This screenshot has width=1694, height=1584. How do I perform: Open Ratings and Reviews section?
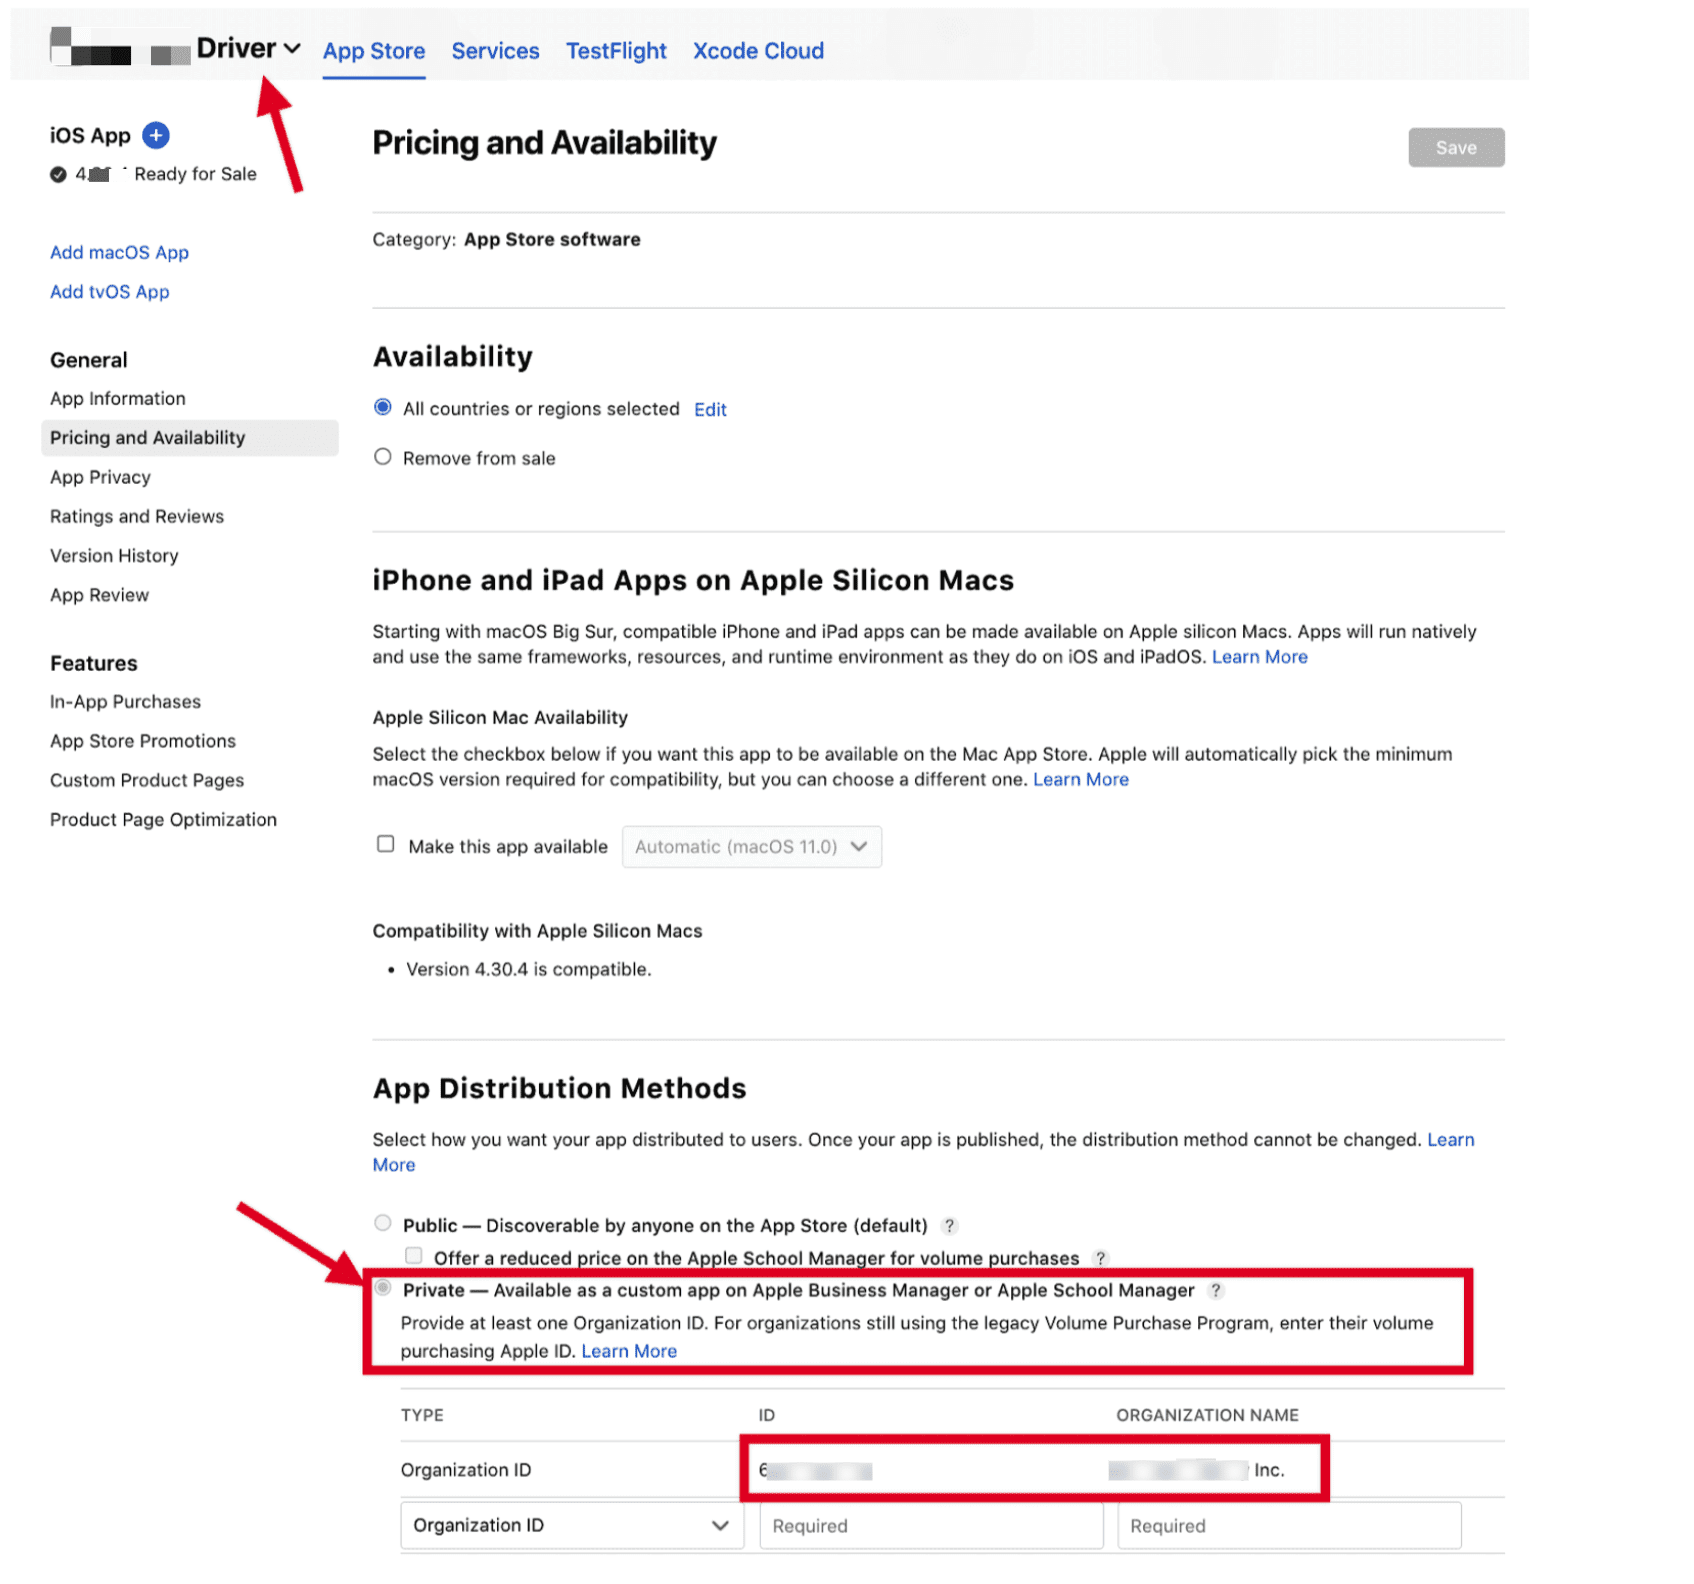[x=137, y=516]
